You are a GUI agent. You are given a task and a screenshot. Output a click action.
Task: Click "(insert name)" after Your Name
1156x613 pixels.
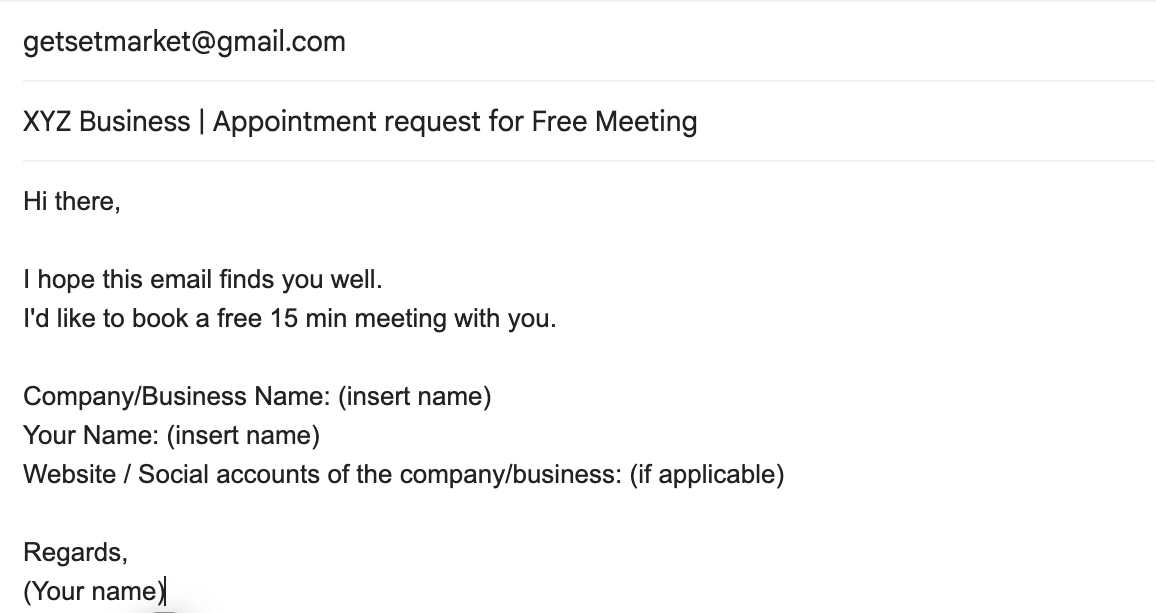coord(243,435)
